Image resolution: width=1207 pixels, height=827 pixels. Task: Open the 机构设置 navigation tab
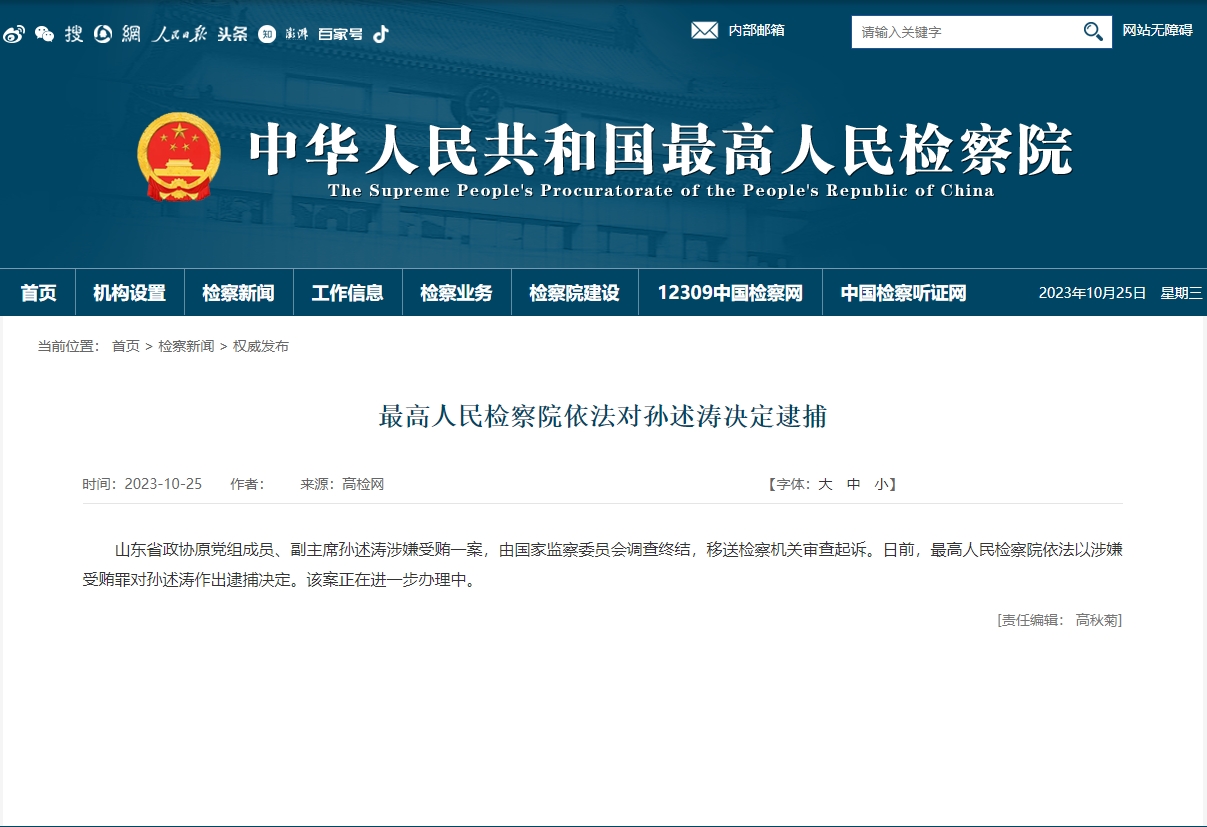click(129, 292)
